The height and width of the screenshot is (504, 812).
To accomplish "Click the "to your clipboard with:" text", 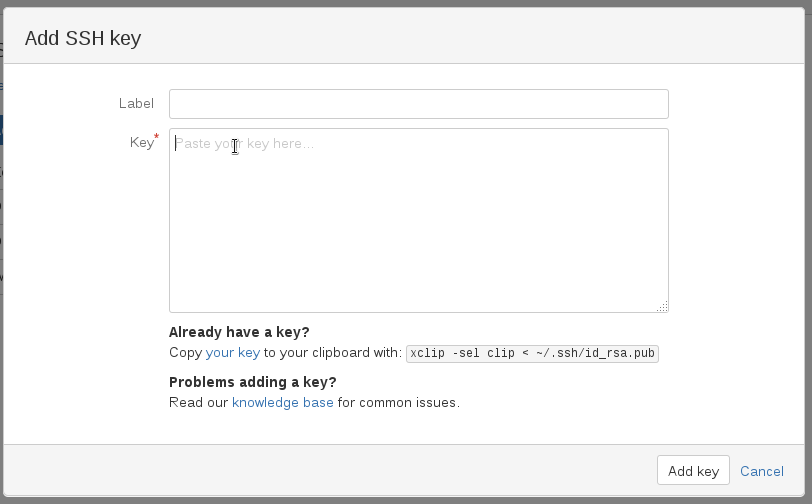I will tap(333, 353).
